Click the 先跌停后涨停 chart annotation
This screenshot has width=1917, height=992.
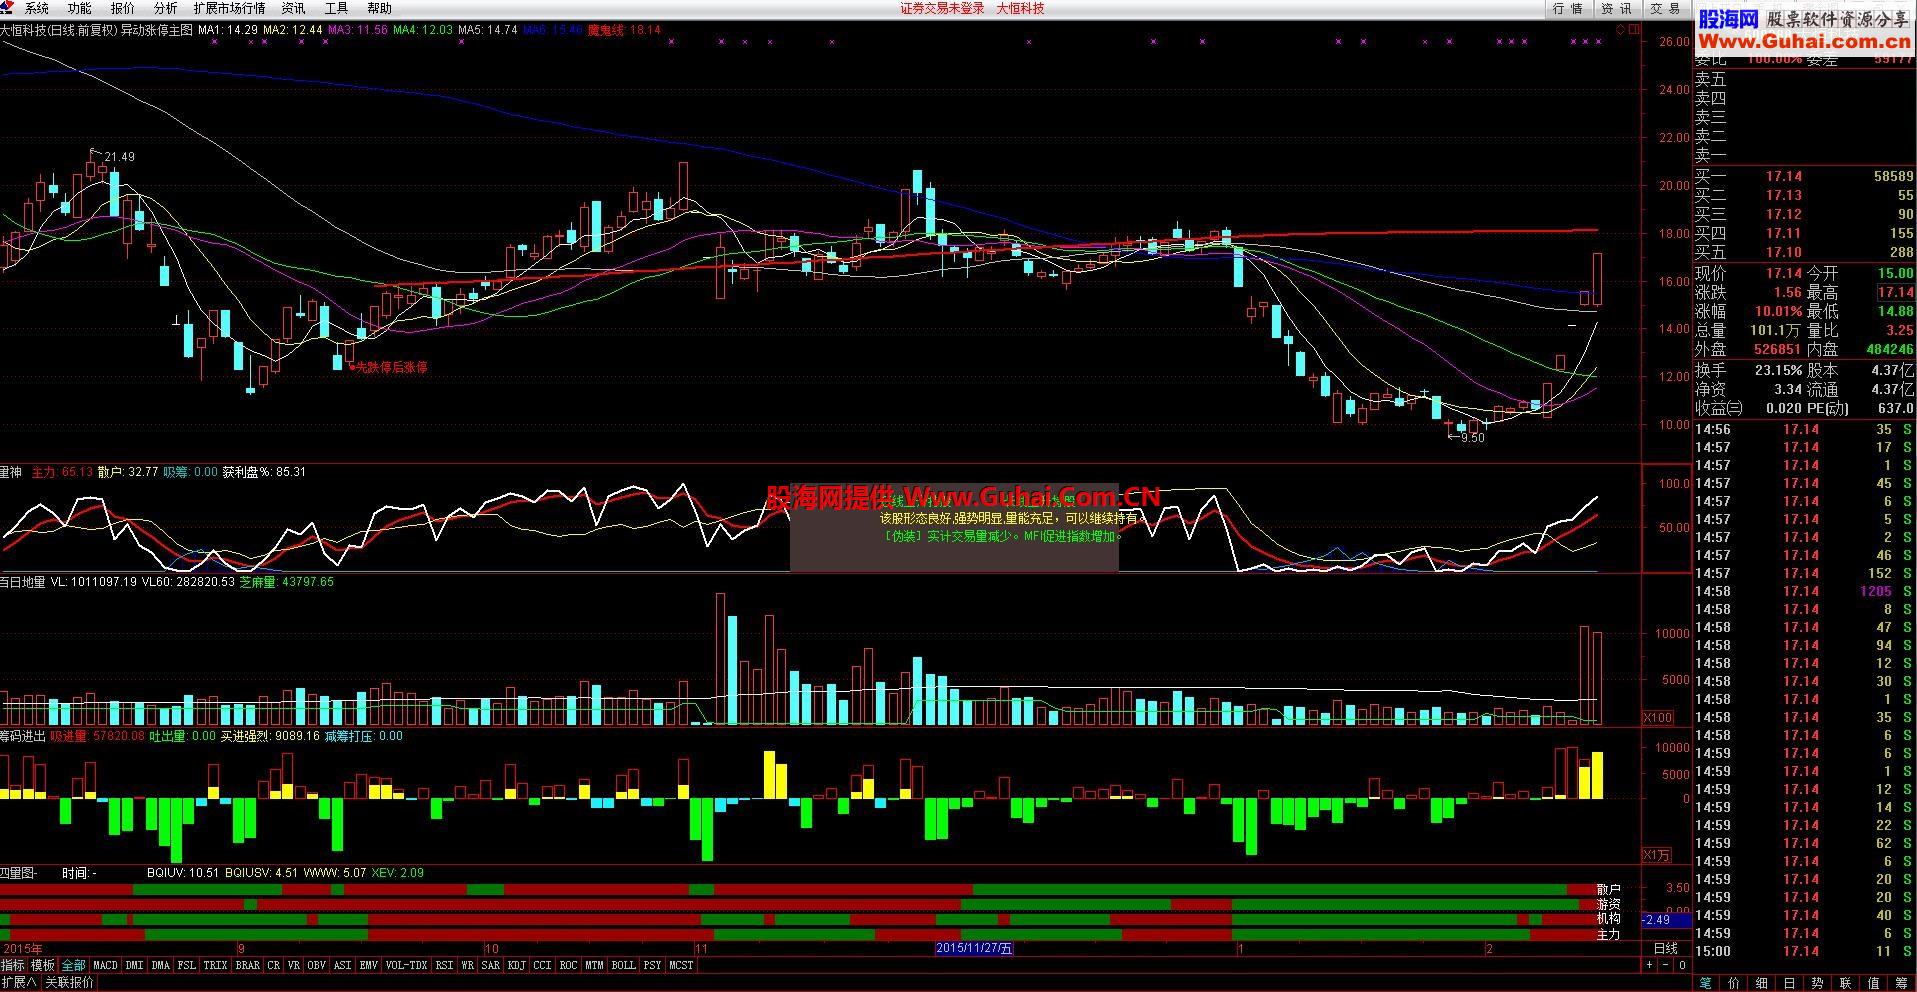pyautogui.click(x=391, y=368)
